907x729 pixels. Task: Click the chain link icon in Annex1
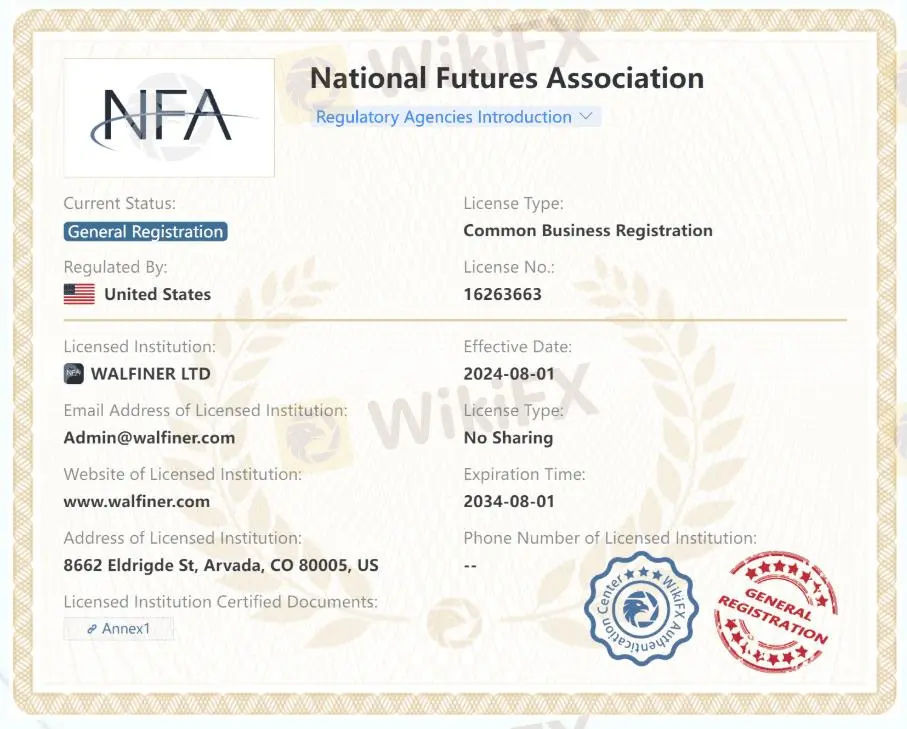(92, 629)
